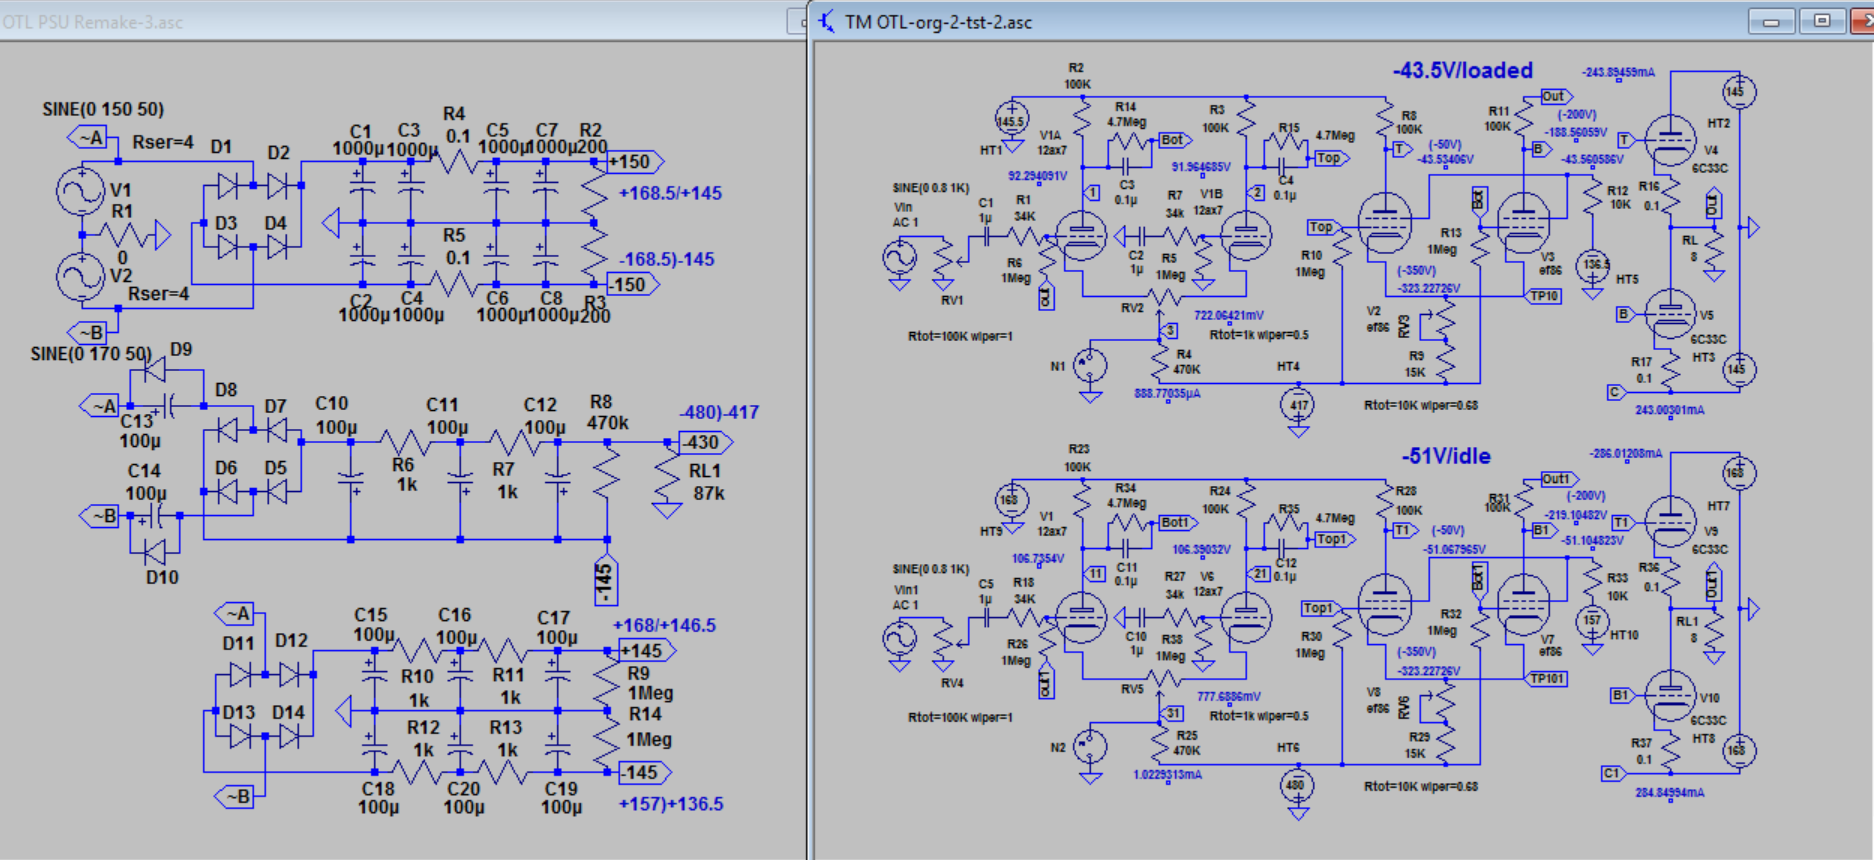Select diode D9 above capacitor C13
The height and width of the screenshot is (860, 1874).
pos(154,371)
